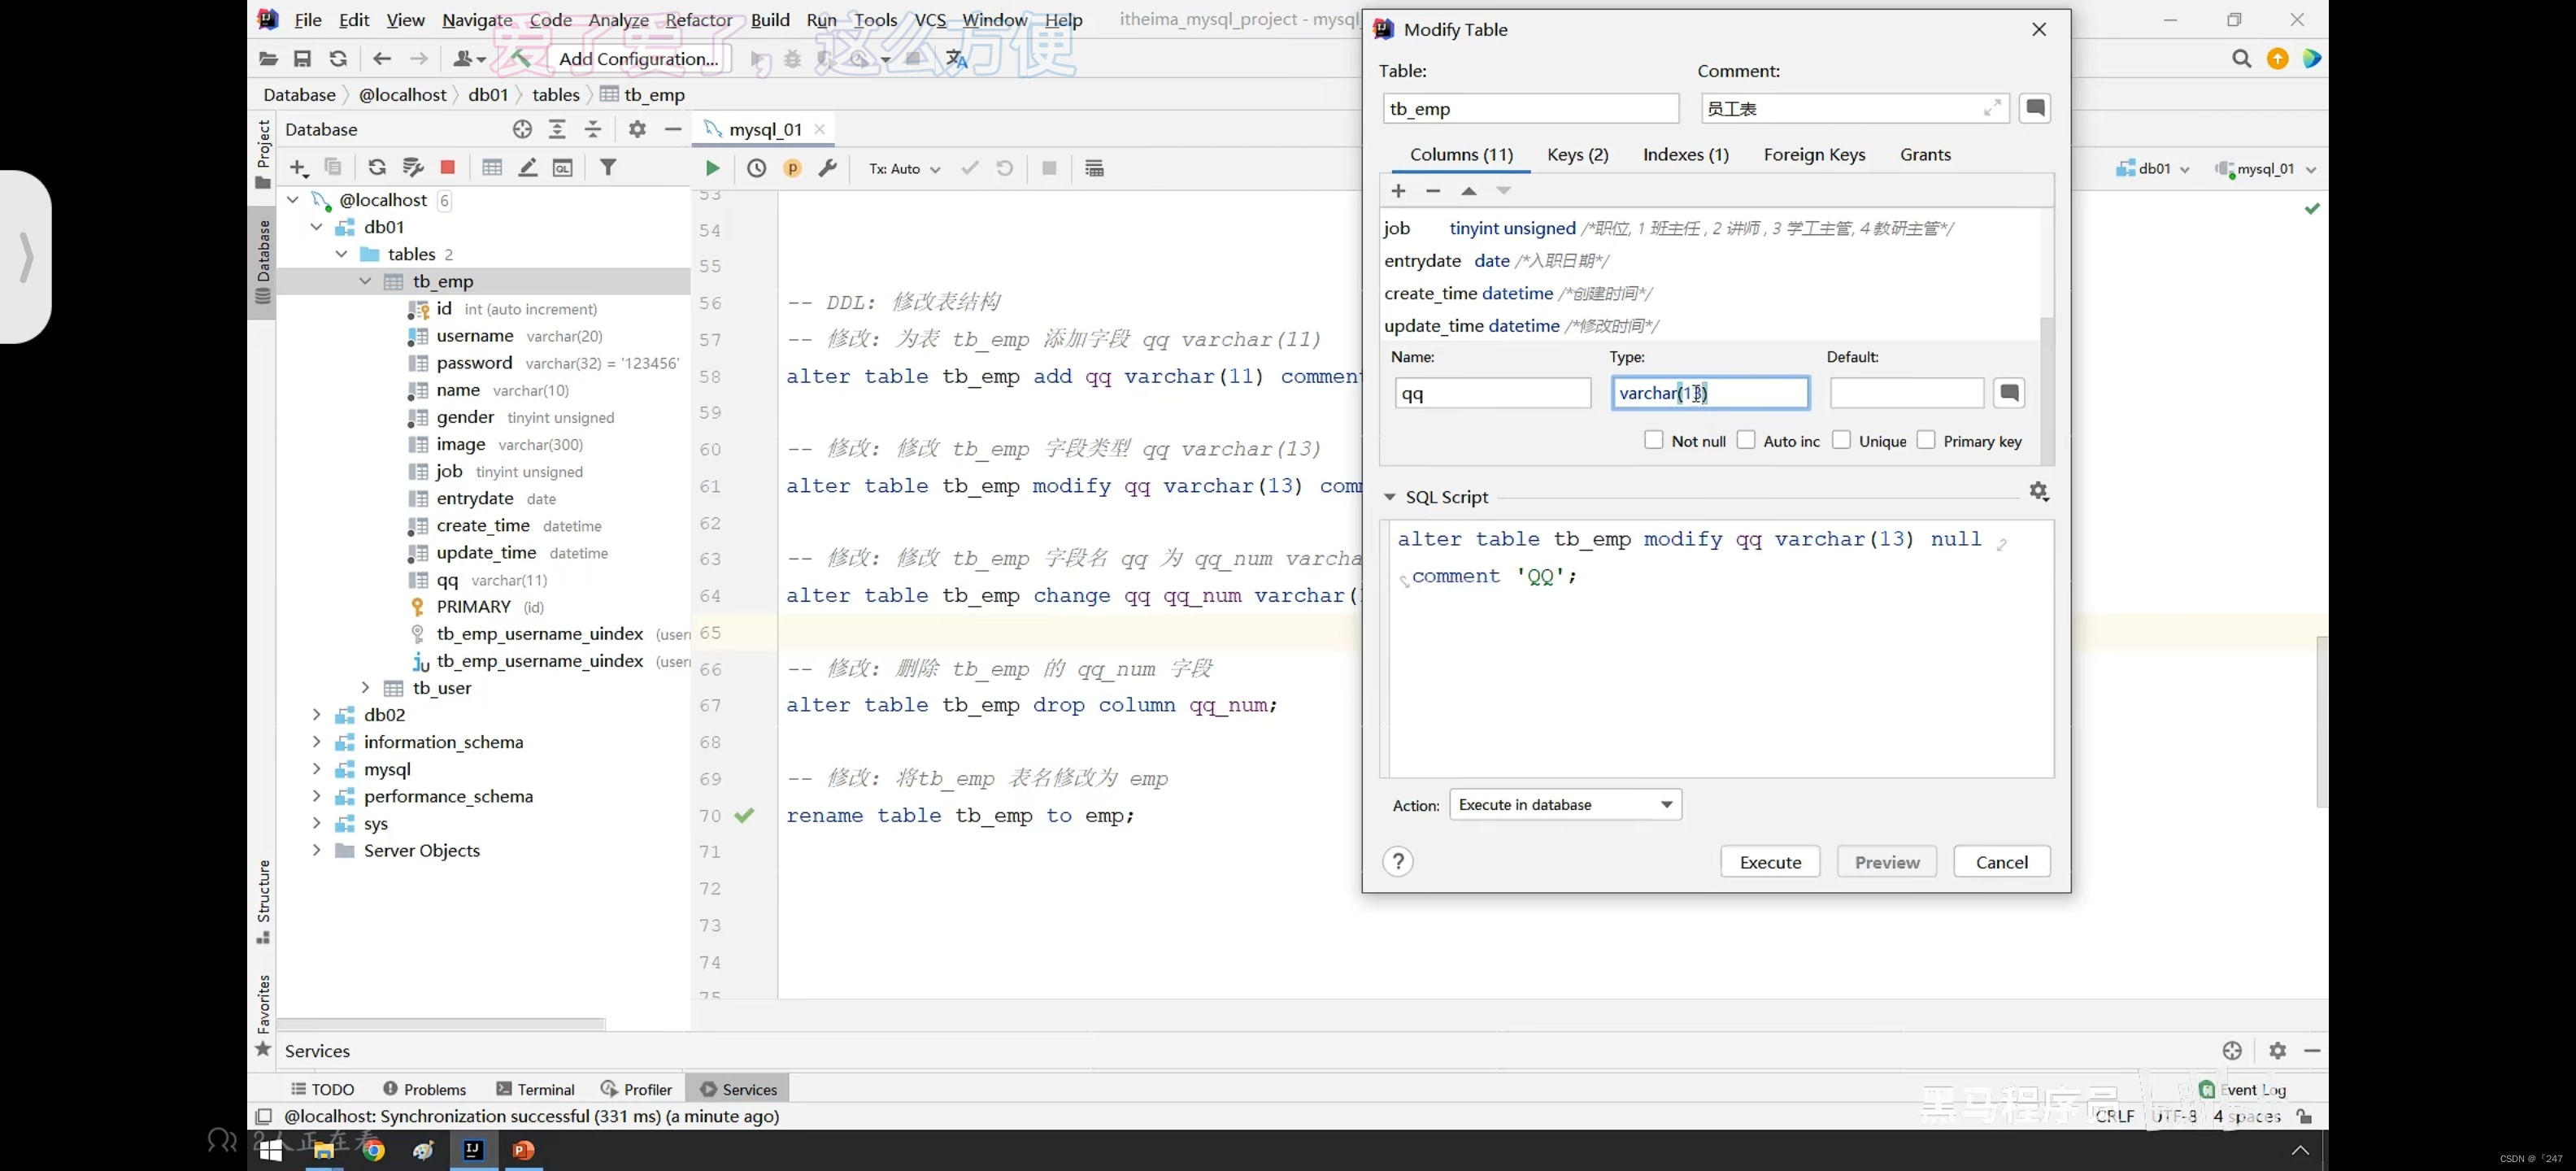Enable the Unique checkbox for qq field
2576x1171 pixels.
click(x=1843, y=440)
